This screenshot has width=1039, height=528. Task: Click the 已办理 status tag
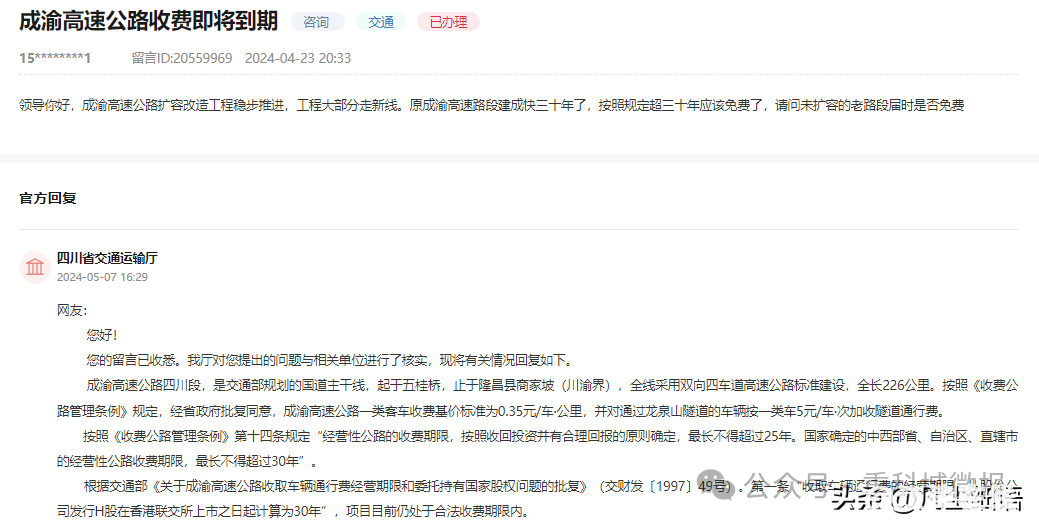[449, 22]
